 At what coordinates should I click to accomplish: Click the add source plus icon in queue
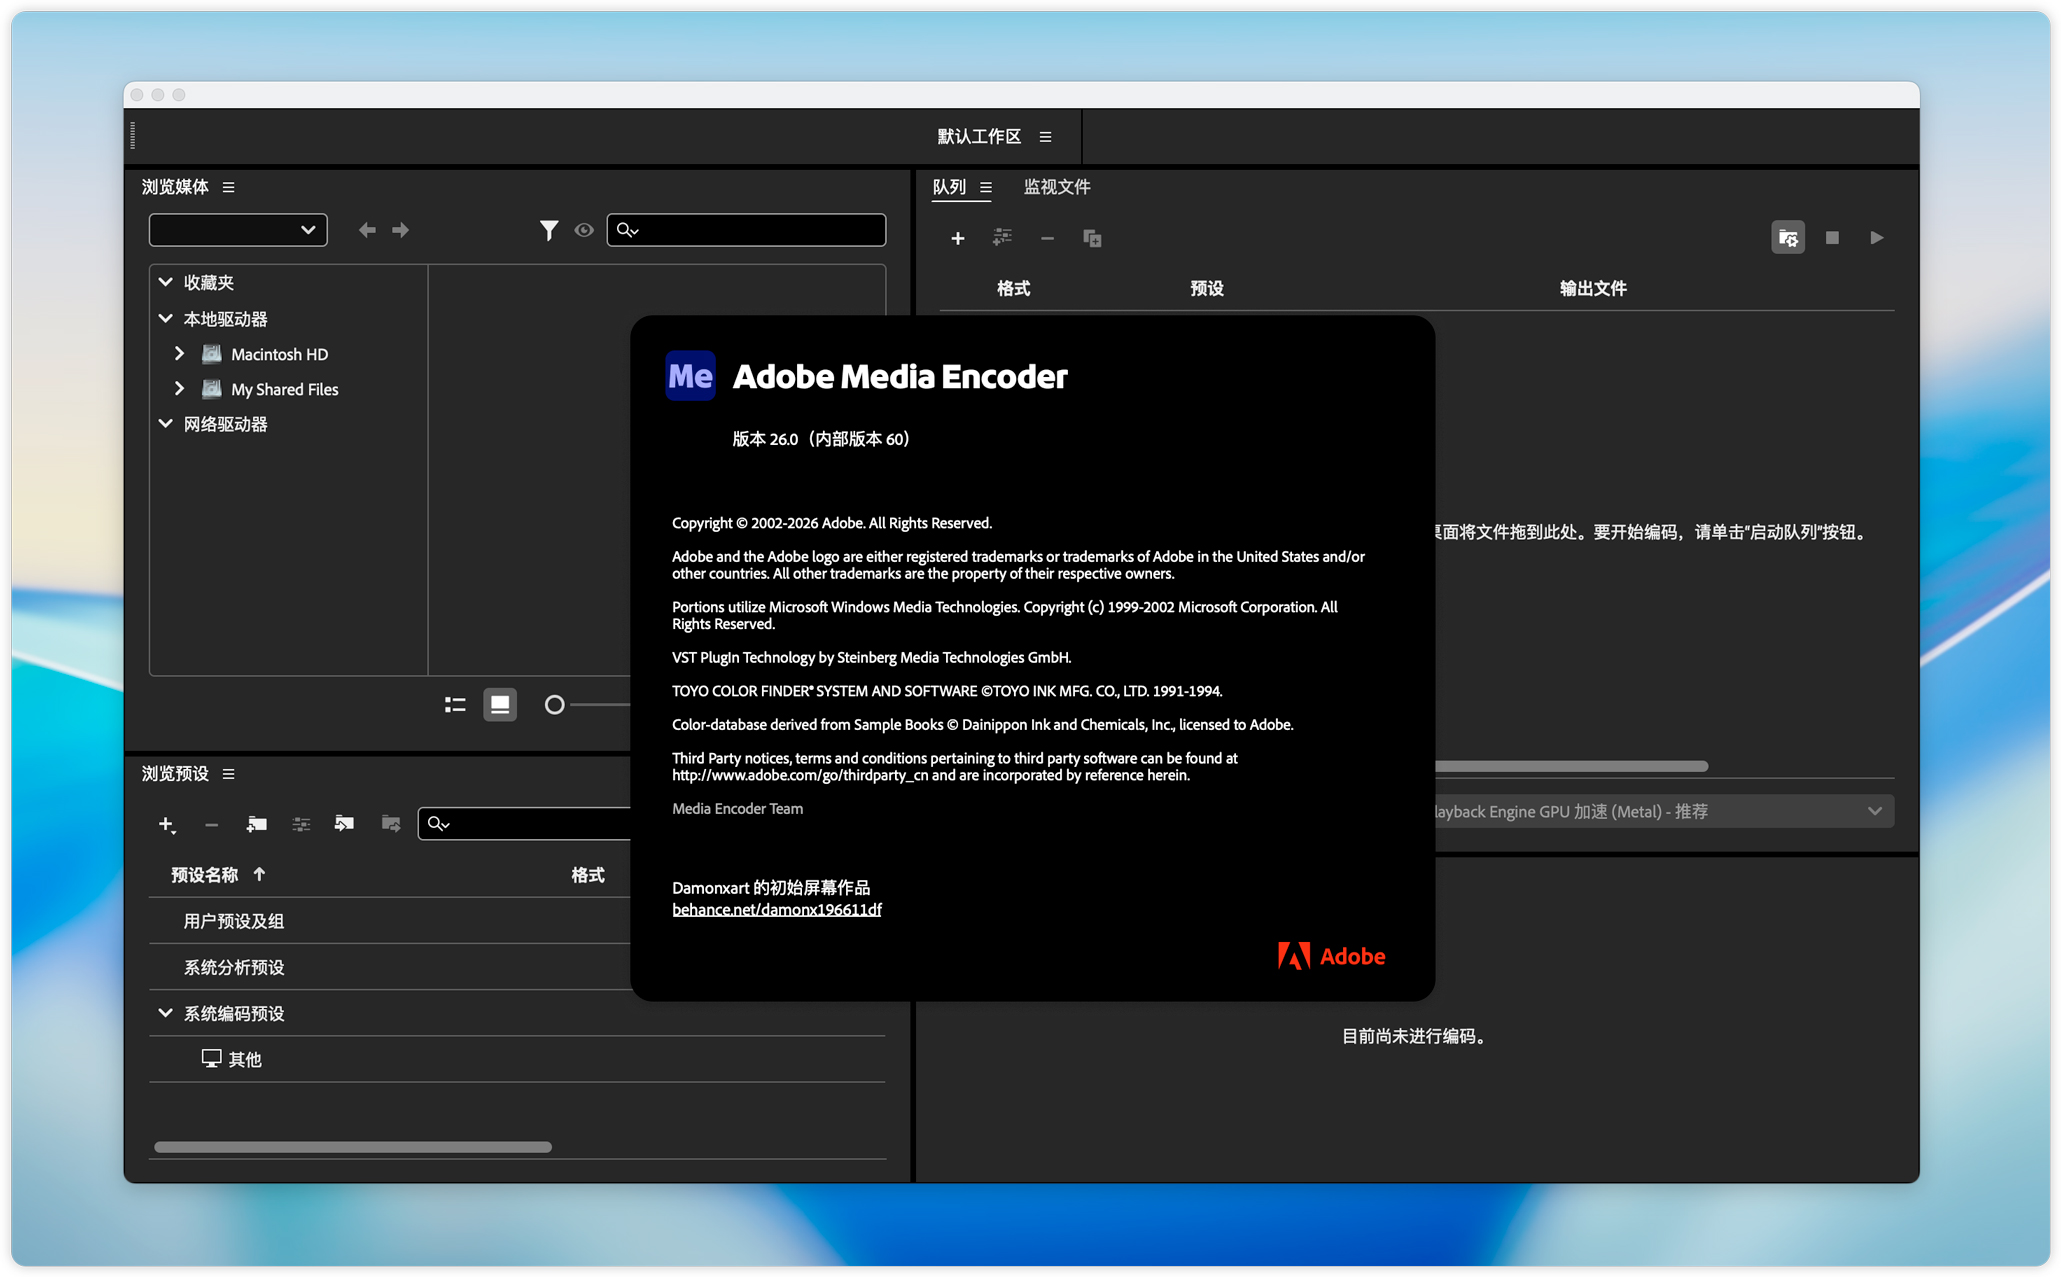tap(957, 238)
